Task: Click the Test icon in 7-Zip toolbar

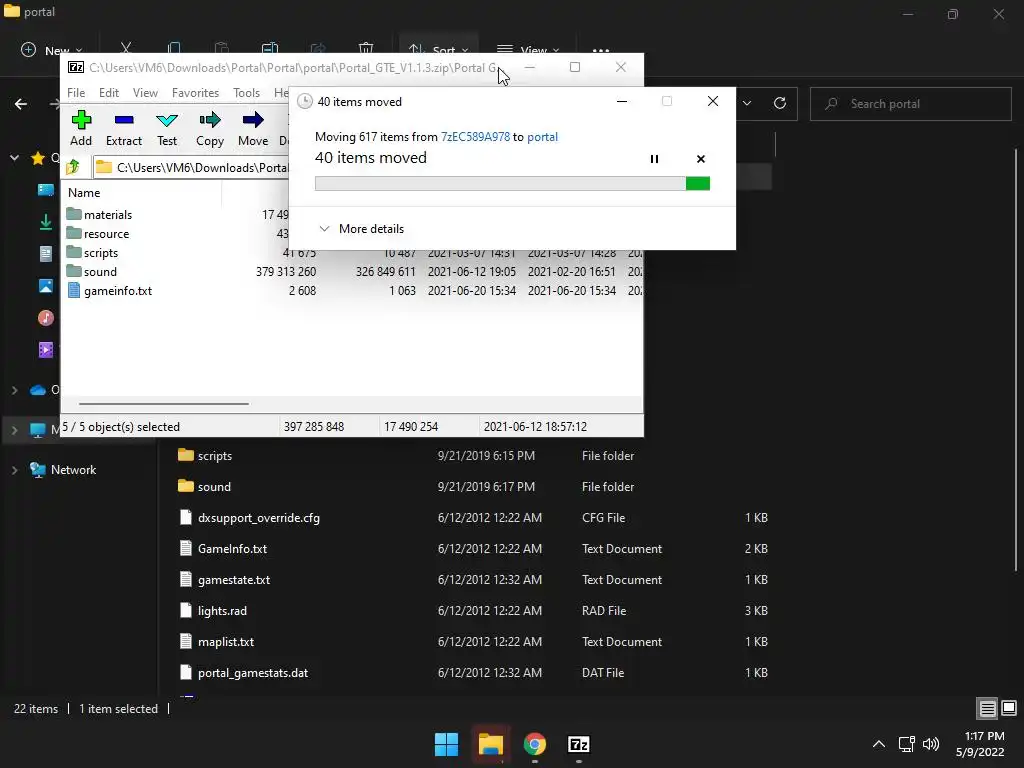Action: coord(167,129)
